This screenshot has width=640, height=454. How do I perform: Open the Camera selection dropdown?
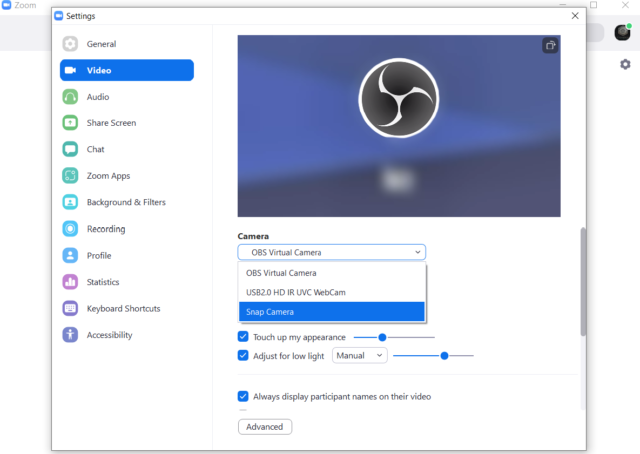pyautogui.click(x=331, y=252)
